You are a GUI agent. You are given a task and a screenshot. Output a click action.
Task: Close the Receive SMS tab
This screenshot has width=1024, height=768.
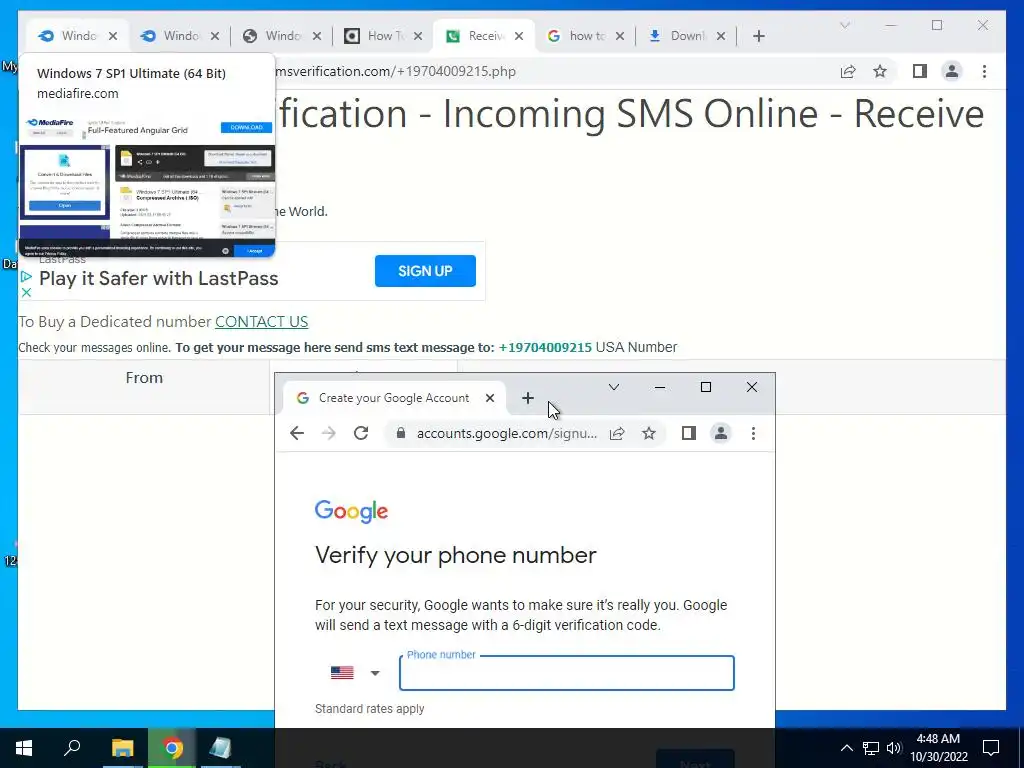click(519, 36)
